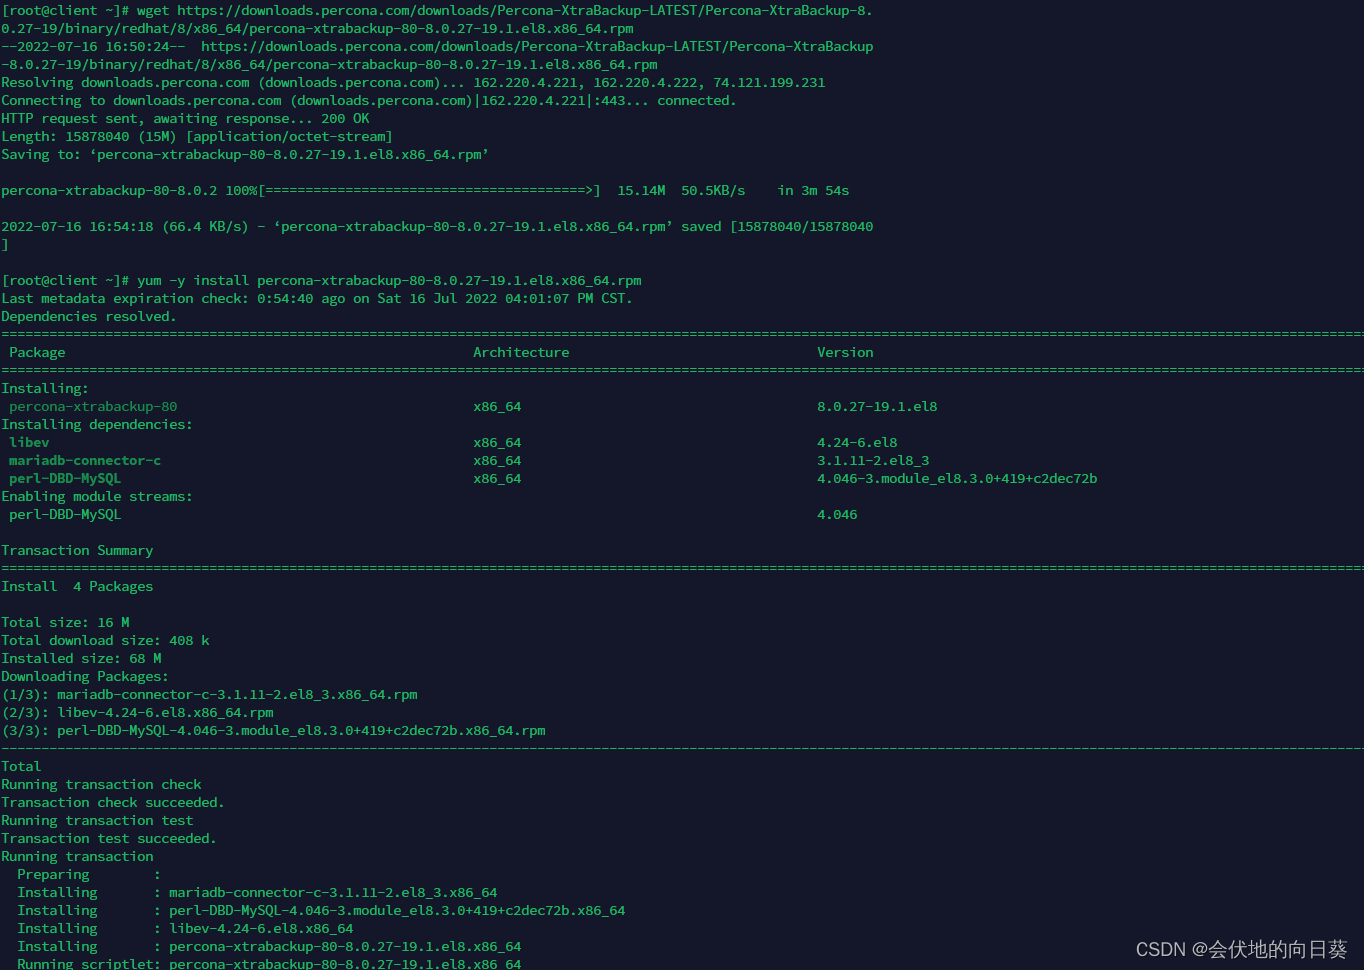Click 'Transaction check succeeded.' line
Viewport: 1364px width, 970px height.
click(113, 803)
